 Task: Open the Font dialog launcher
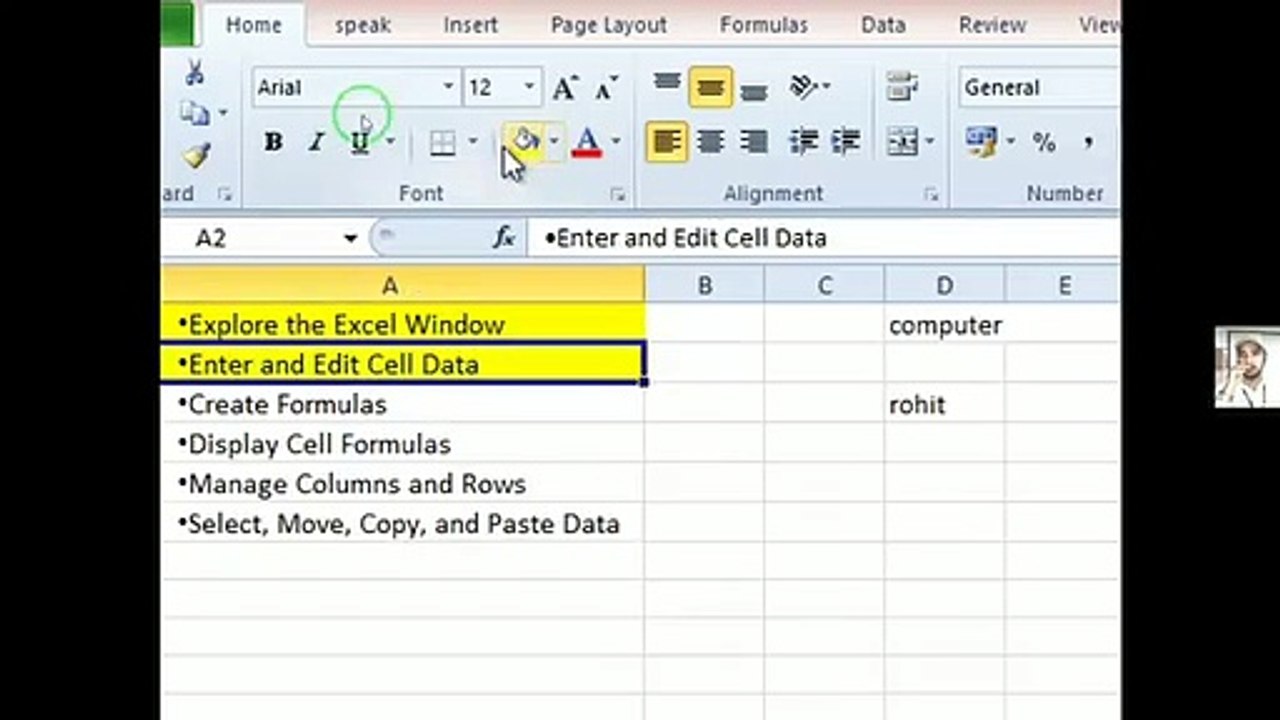[x=618, y=194]
